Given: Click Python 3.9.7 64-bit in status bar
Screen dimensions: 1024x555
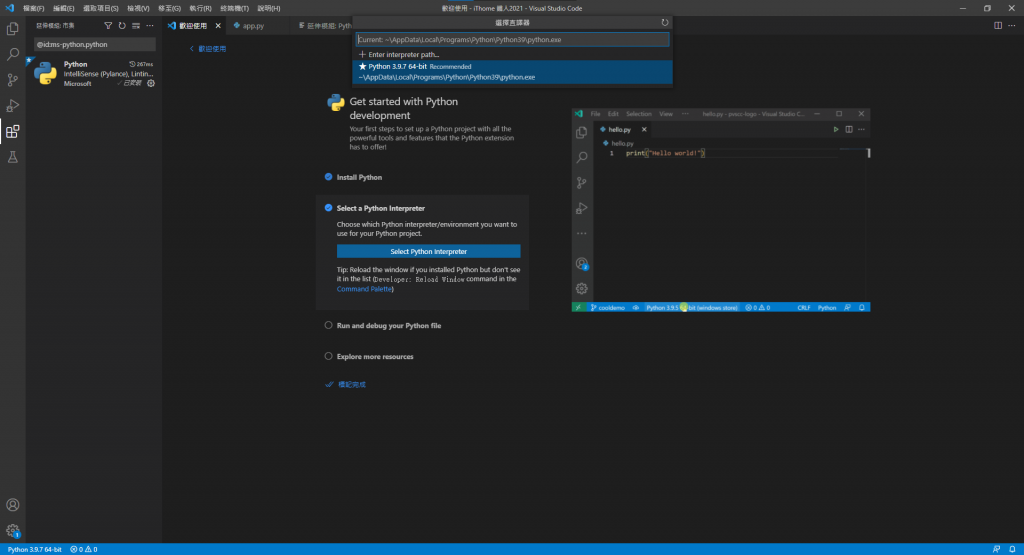Looking at the screenshot, I should coord(35,549).
